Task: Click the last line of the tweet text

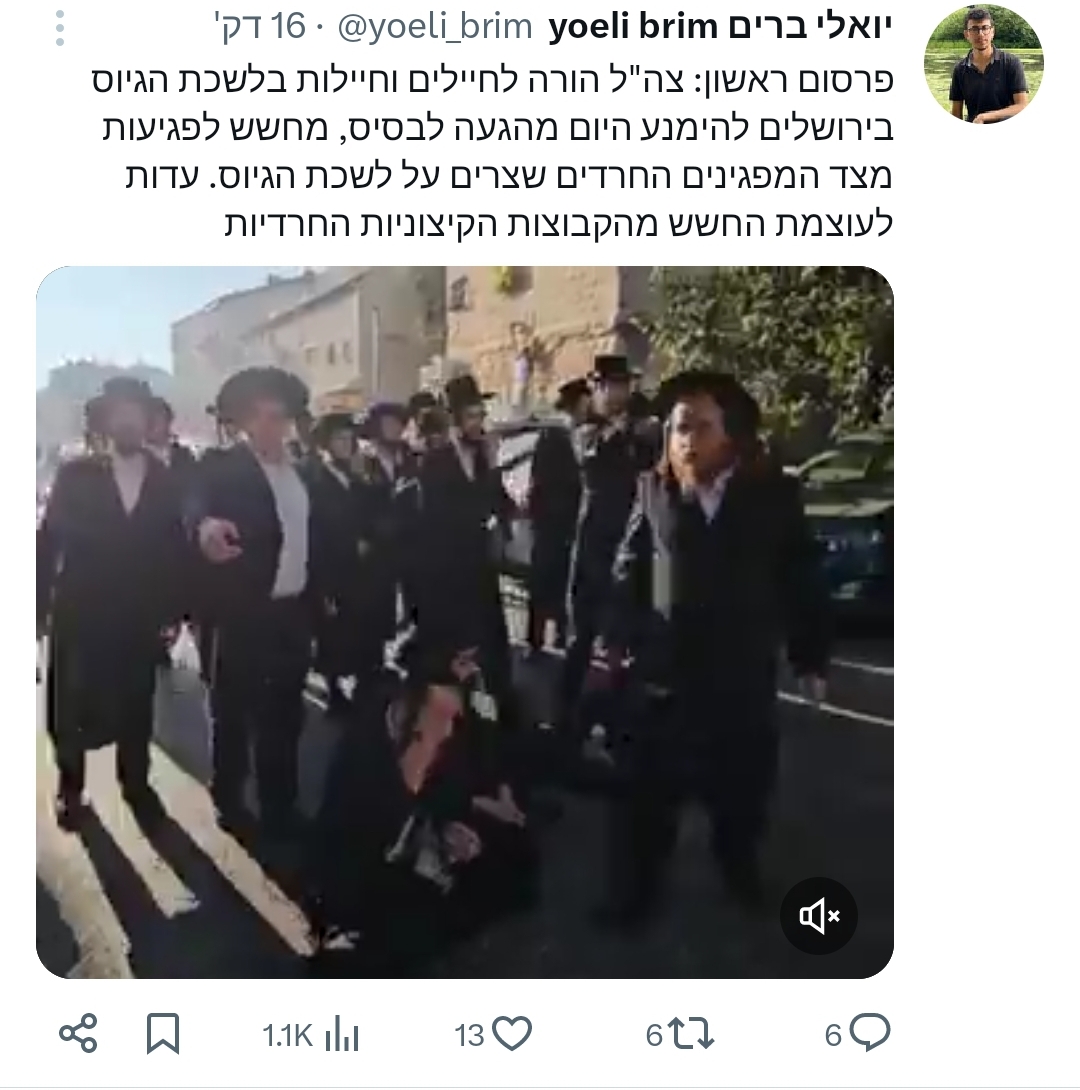Action: point(558,224)
